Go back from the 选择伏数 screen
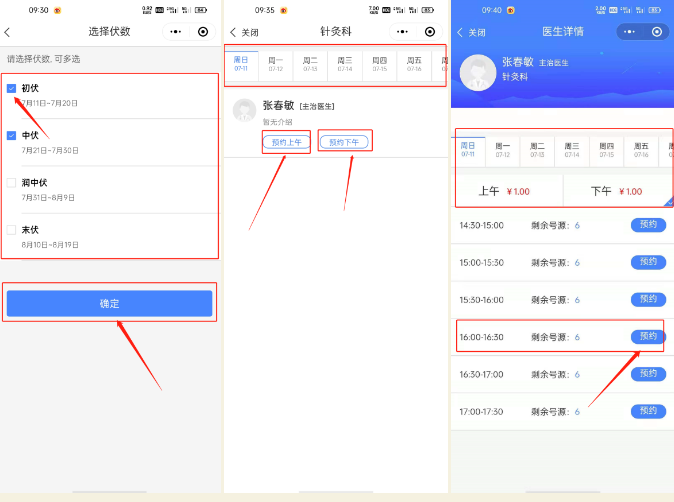 [x=7, y=32]
